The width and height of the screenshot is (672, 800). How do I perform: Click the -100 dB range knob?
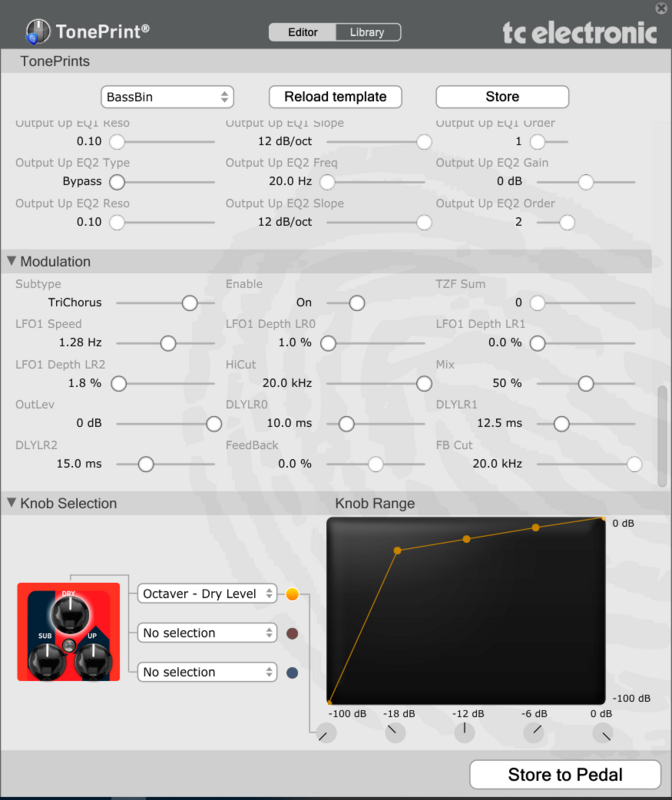click(x=326, y=733)
